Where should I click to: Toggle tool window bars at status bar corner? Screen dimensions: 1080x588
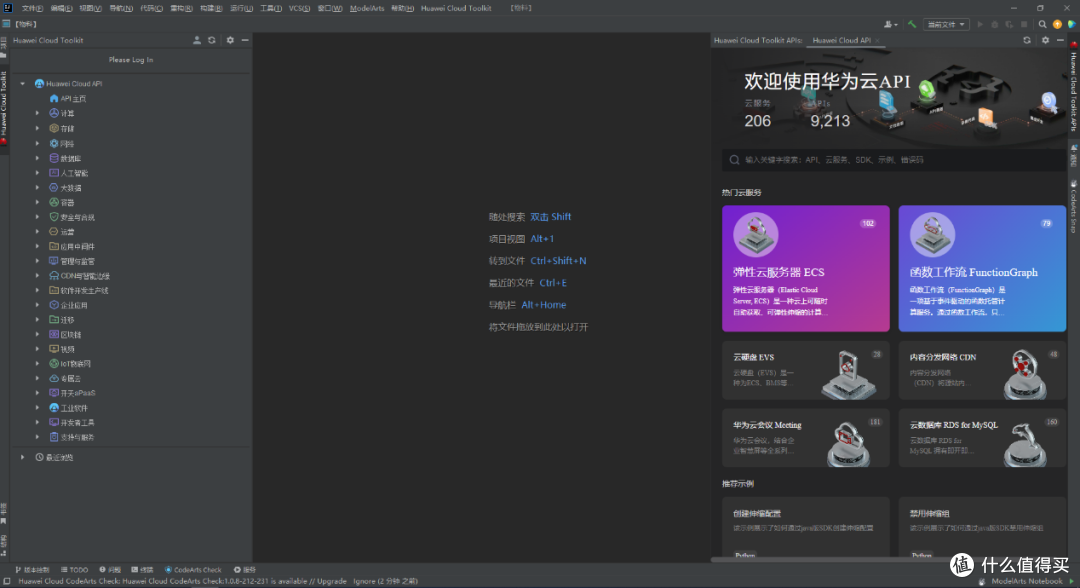(6, 582)
